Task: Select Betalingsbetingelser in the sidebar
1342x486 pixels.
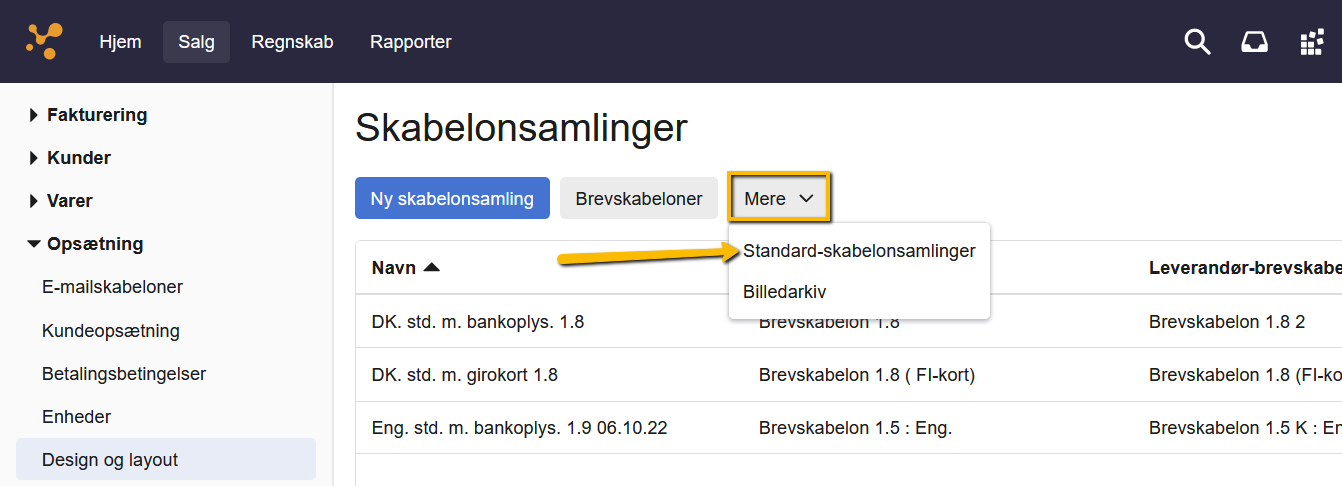Action: 124,374
